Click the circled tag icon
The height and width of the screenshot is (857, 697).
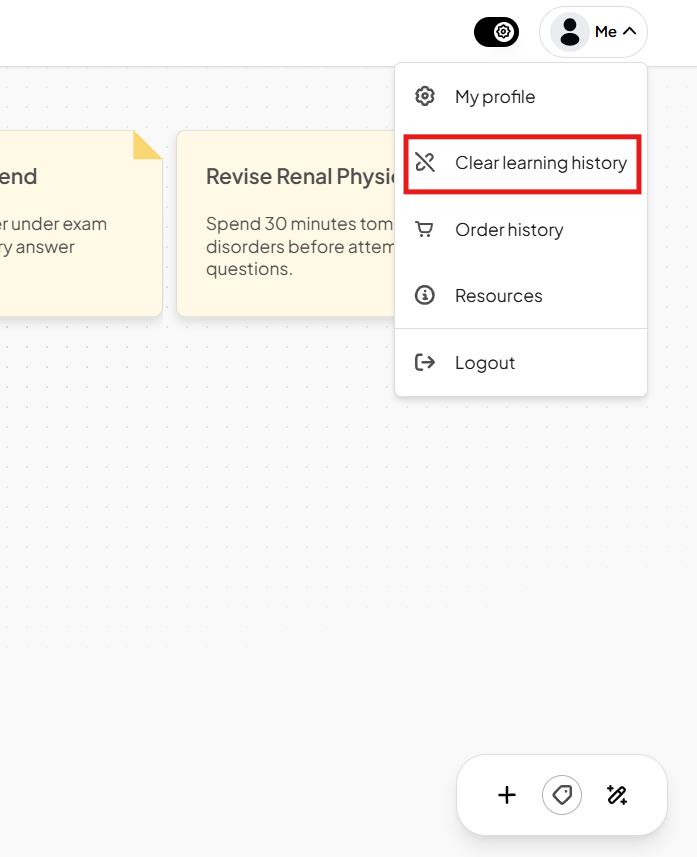tap(562, 795)
